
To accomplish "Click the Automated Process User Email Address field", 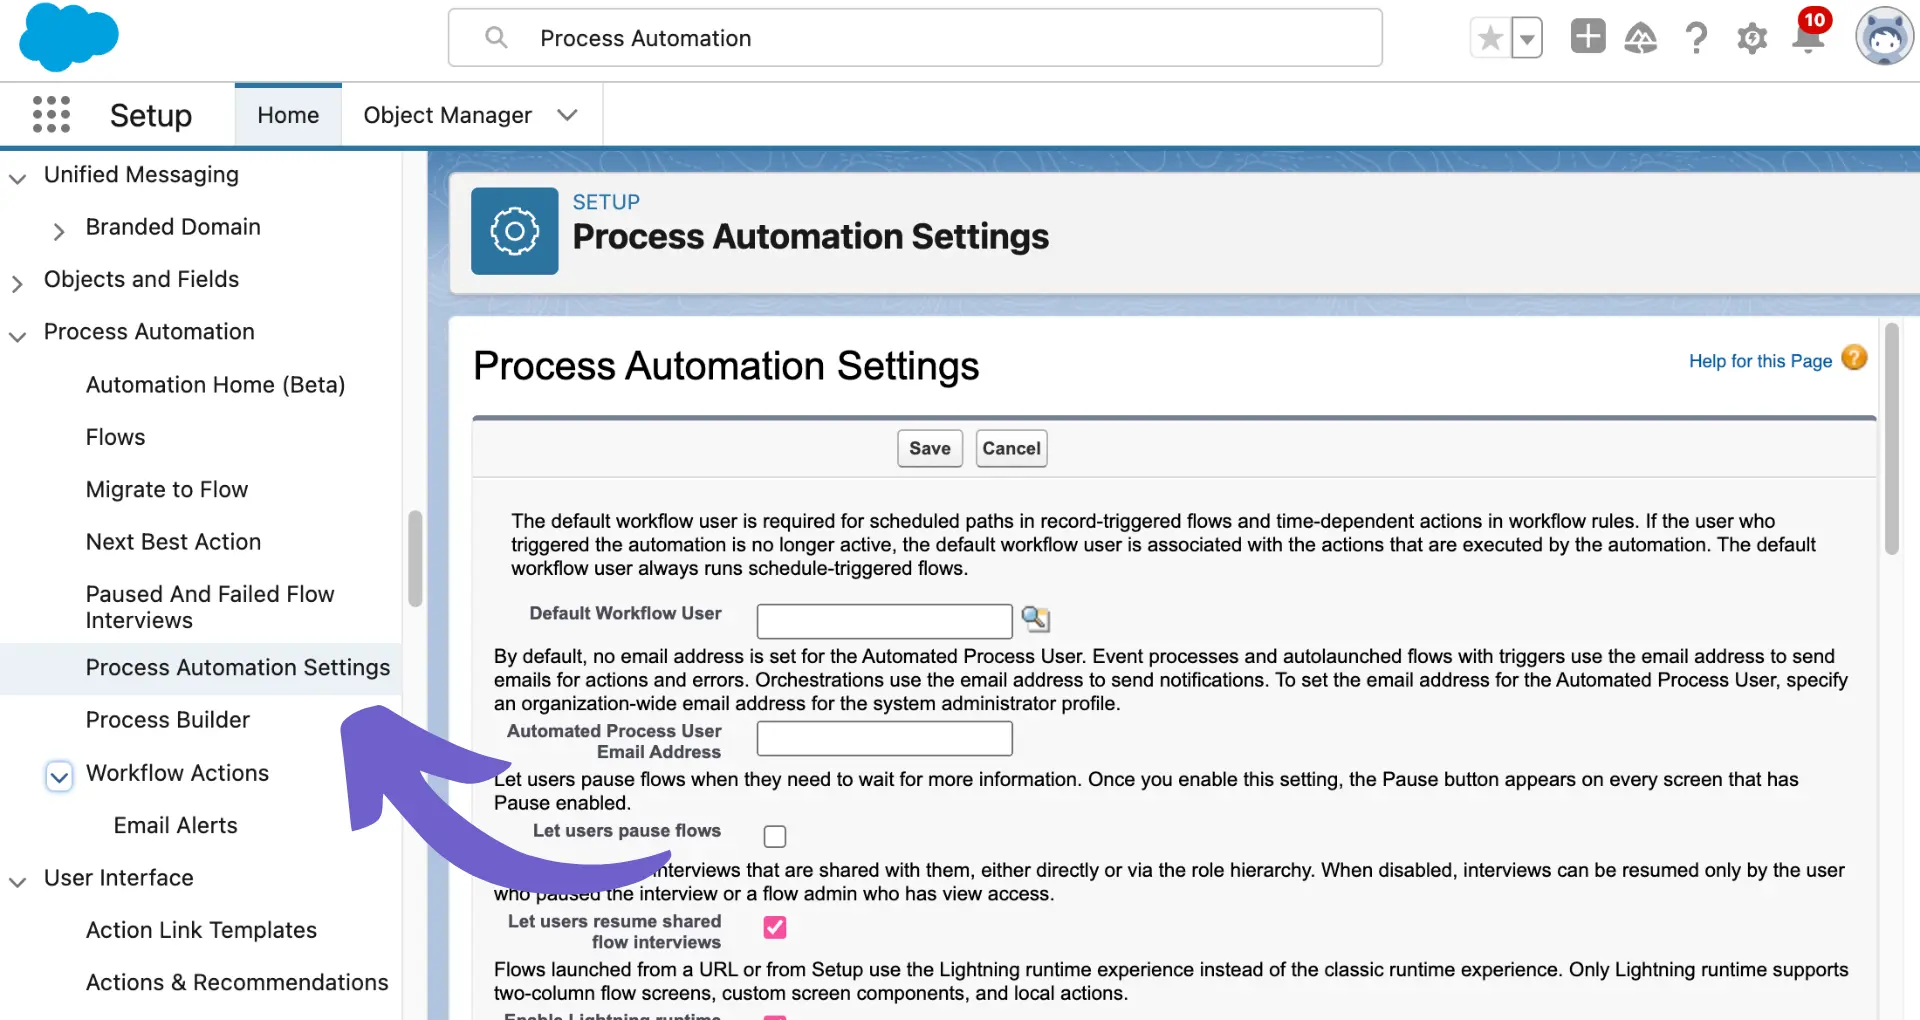I will (x=885, y=739).
